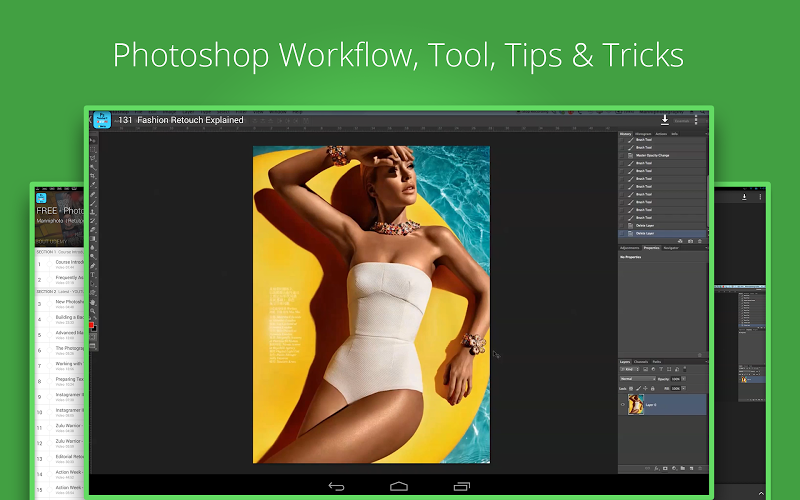The height and width of the screenshot is (500, 800).
Task: Switch to the Paths tab
Action: [657, 362]
